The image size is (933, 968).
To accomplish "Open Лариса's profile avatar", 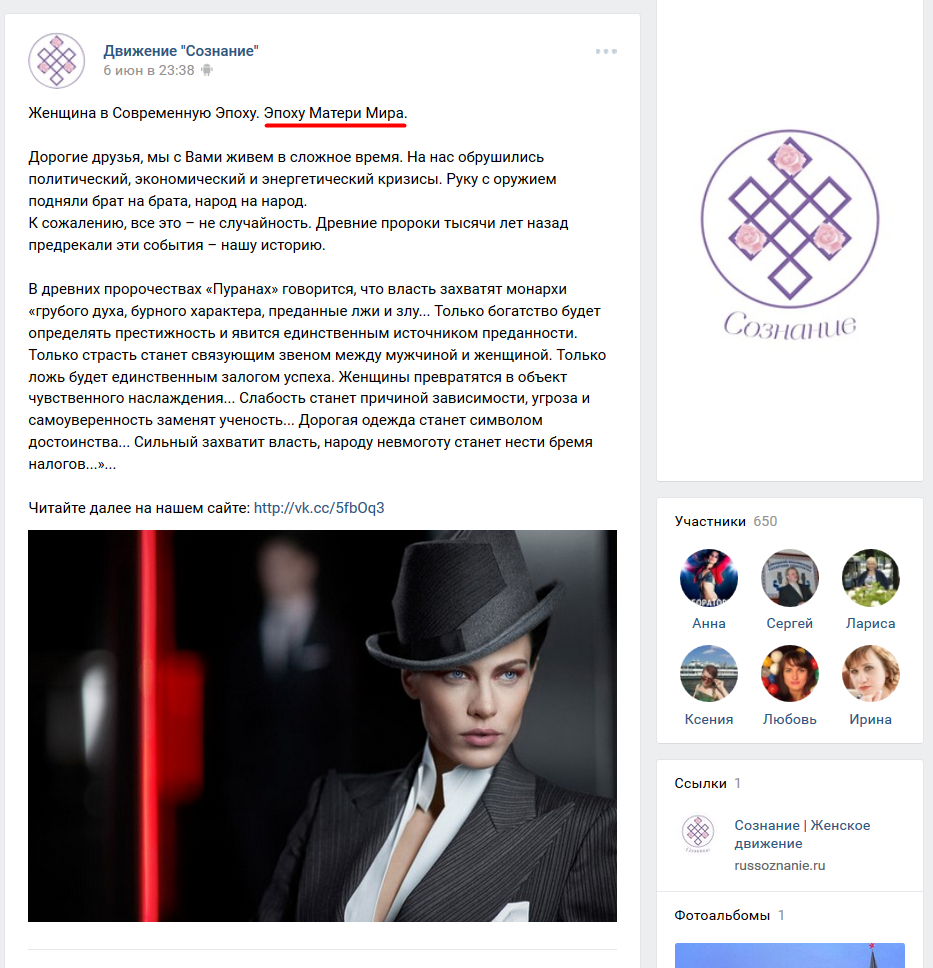I will (x=871, y=578).
